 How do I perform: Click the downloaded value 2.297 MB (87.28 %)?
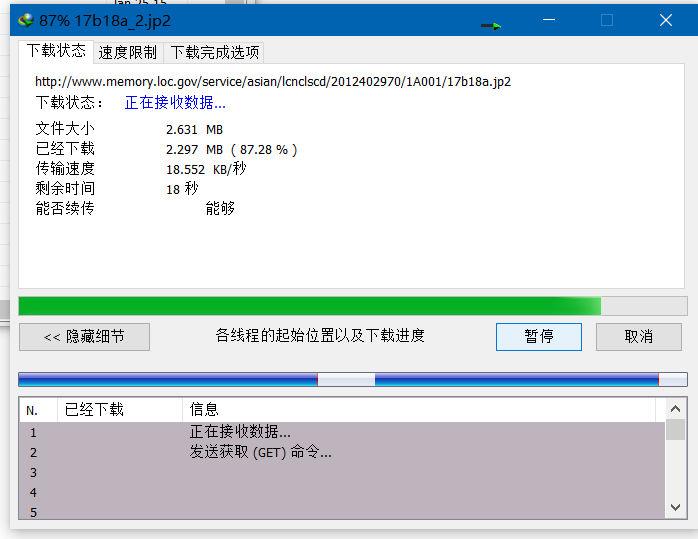[x=231, y=150]
